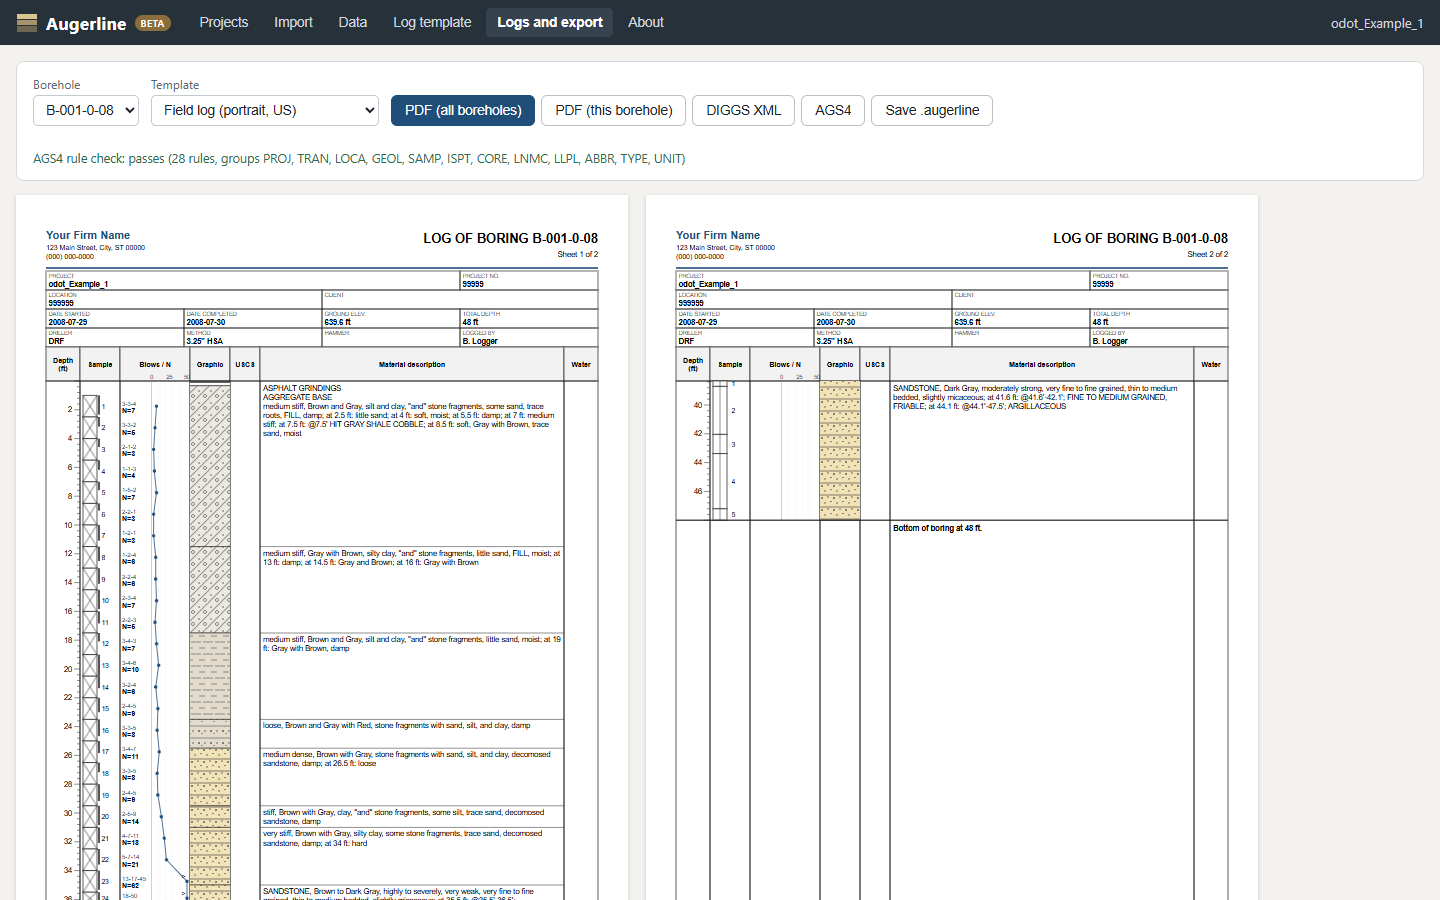Go to the Import page
The height and width of the screenshot is (900, 1440).
point(293,22)
